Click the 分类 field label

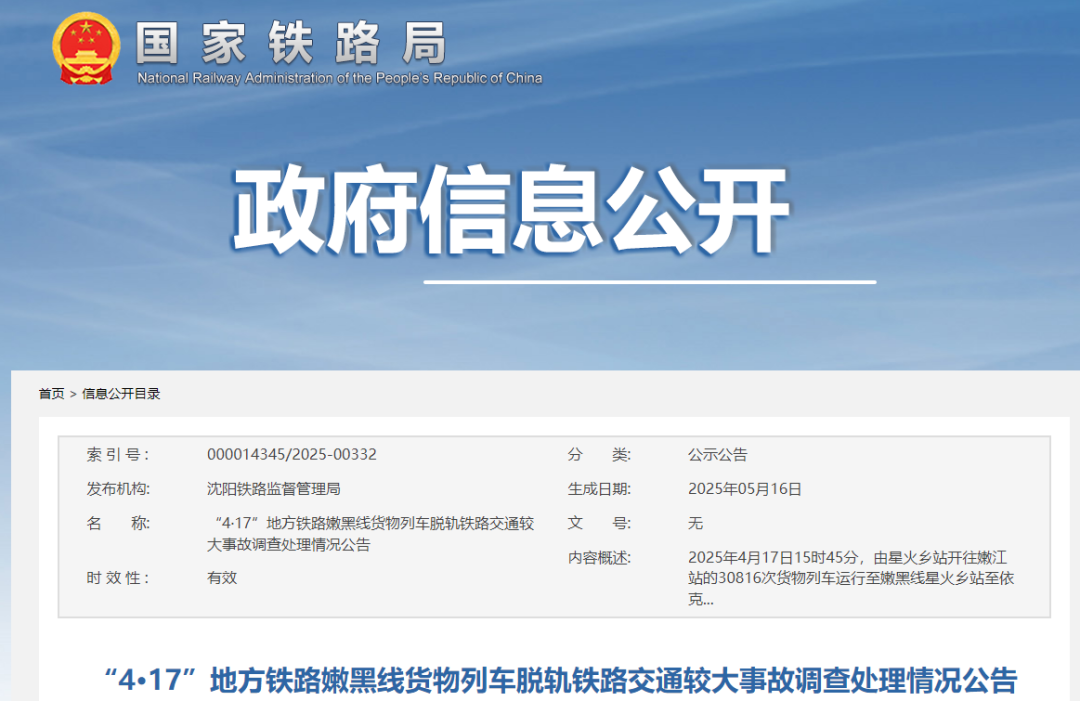pyautogui.click(x=599, y=454)
